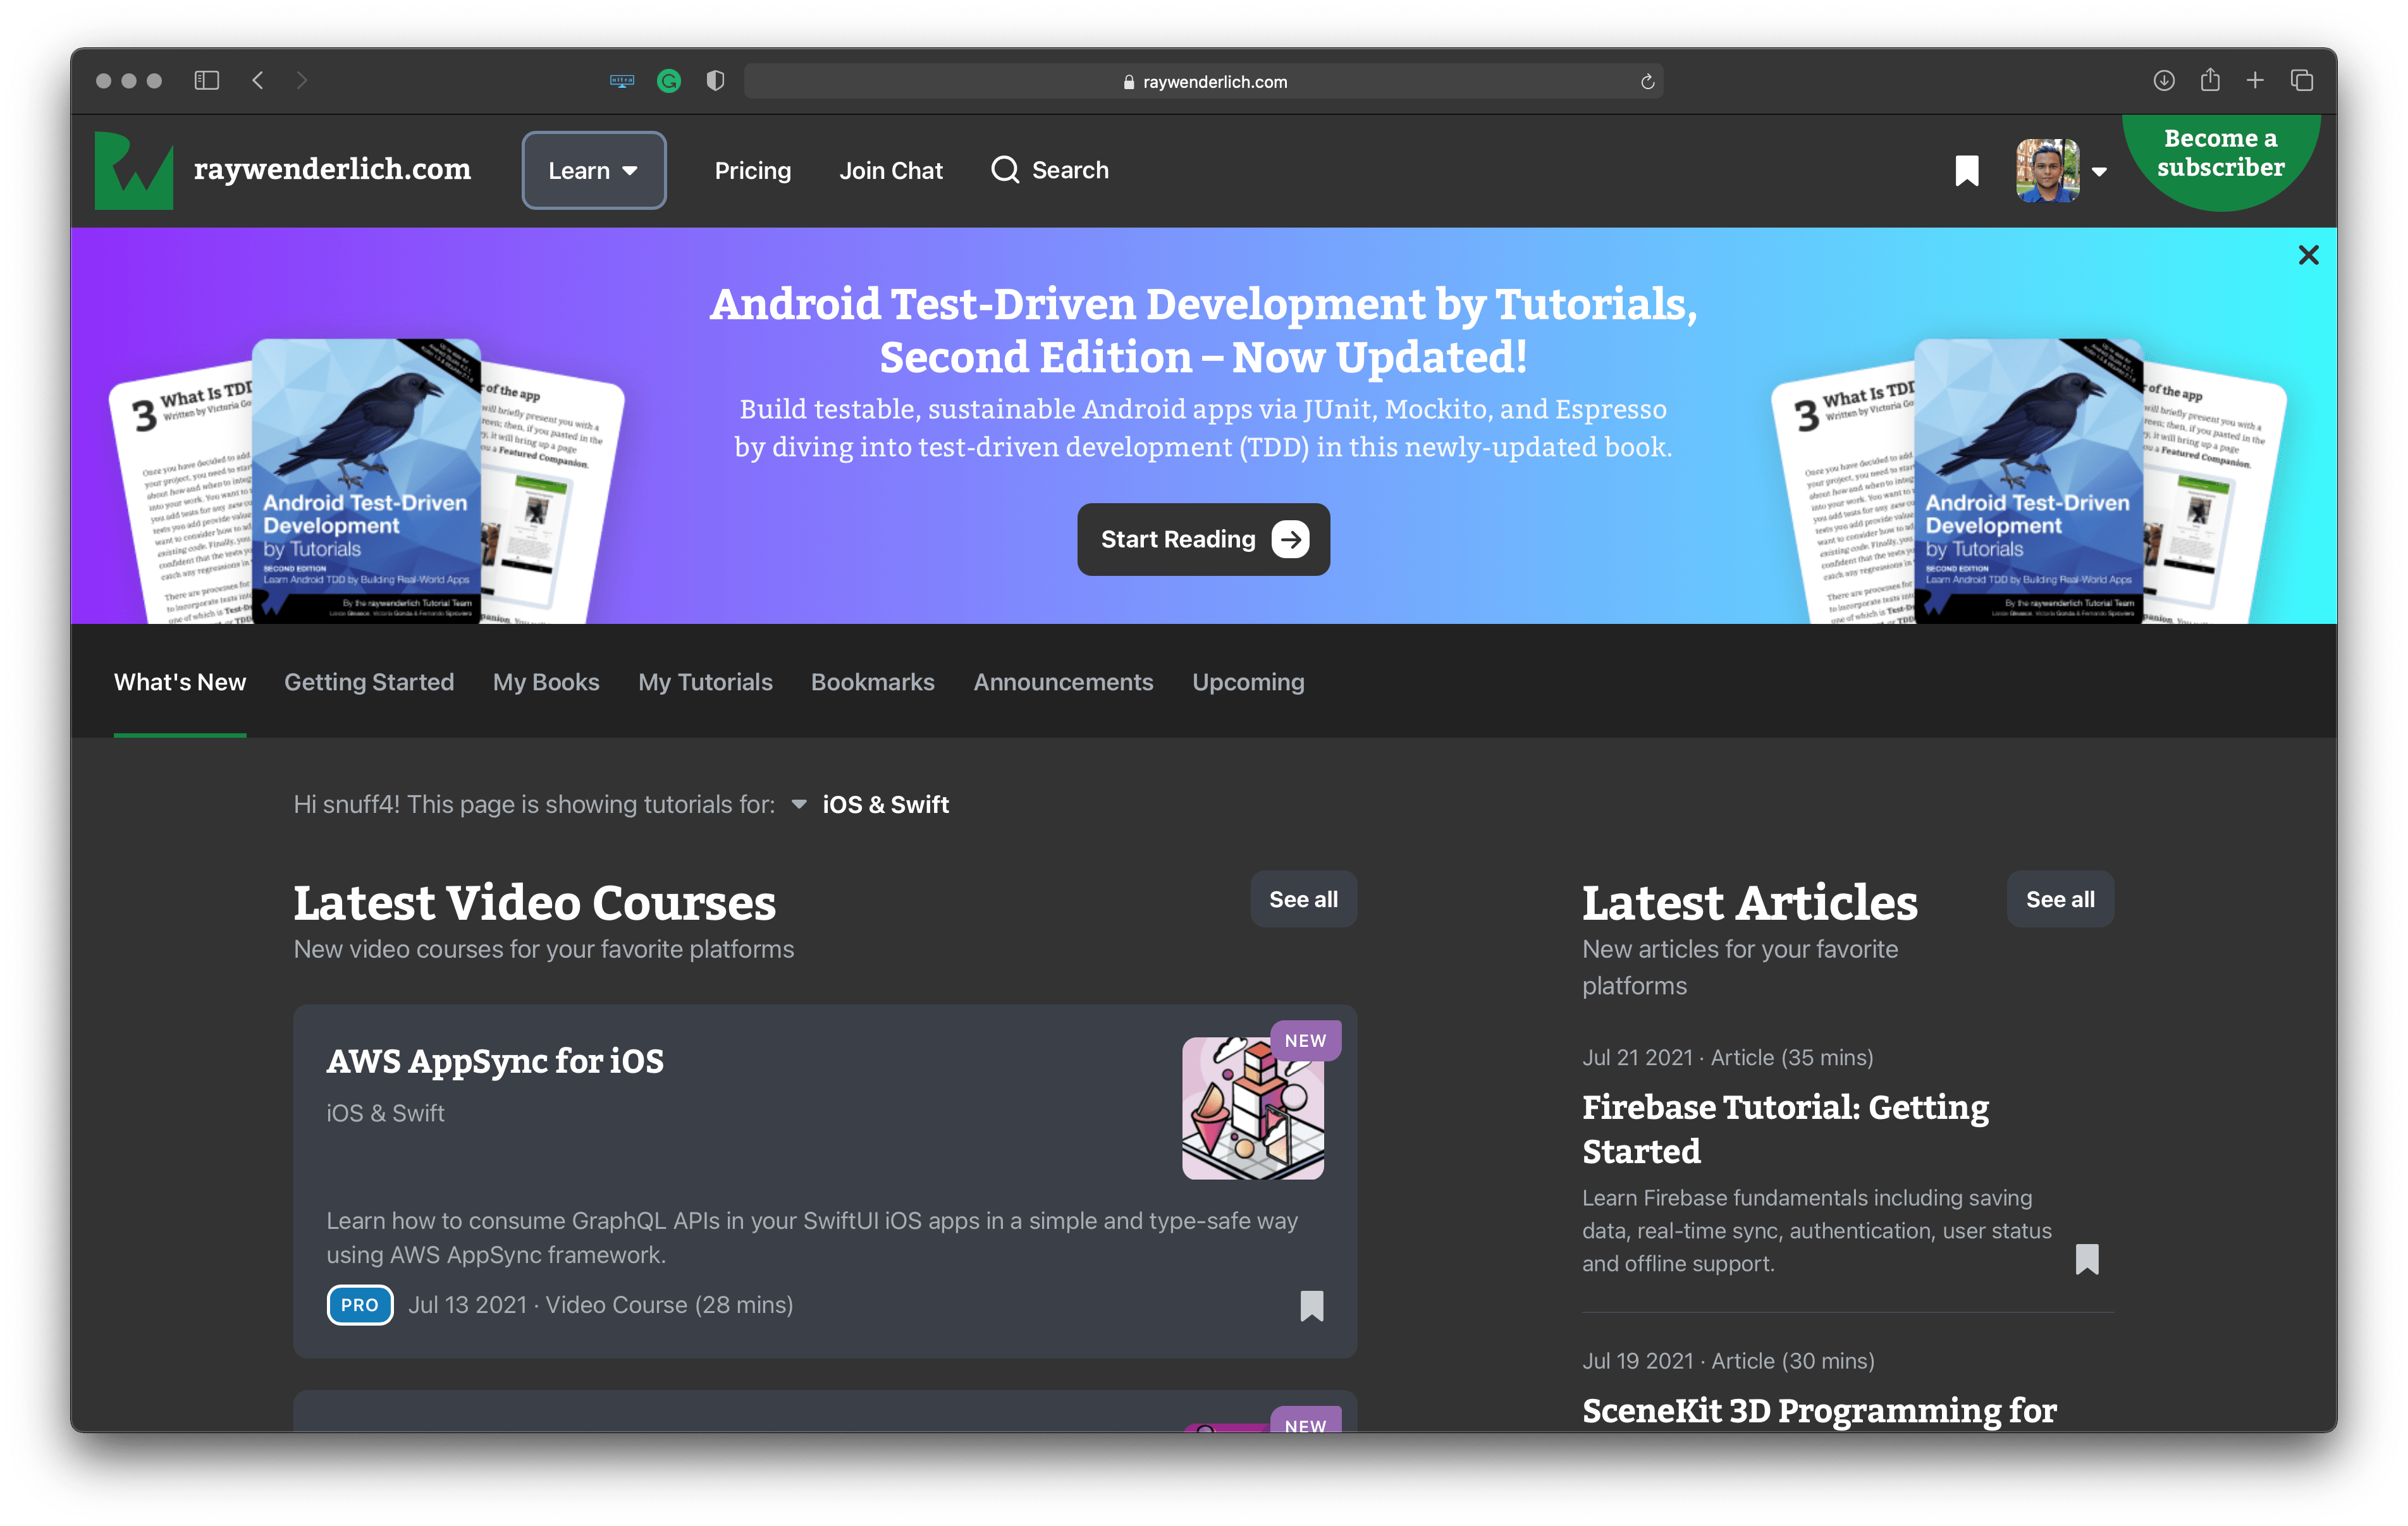Screen dimensions: 2408x1526
Task: Click the NEW badge on AWS AppSync card
Action: [x=1305, y=1040]
